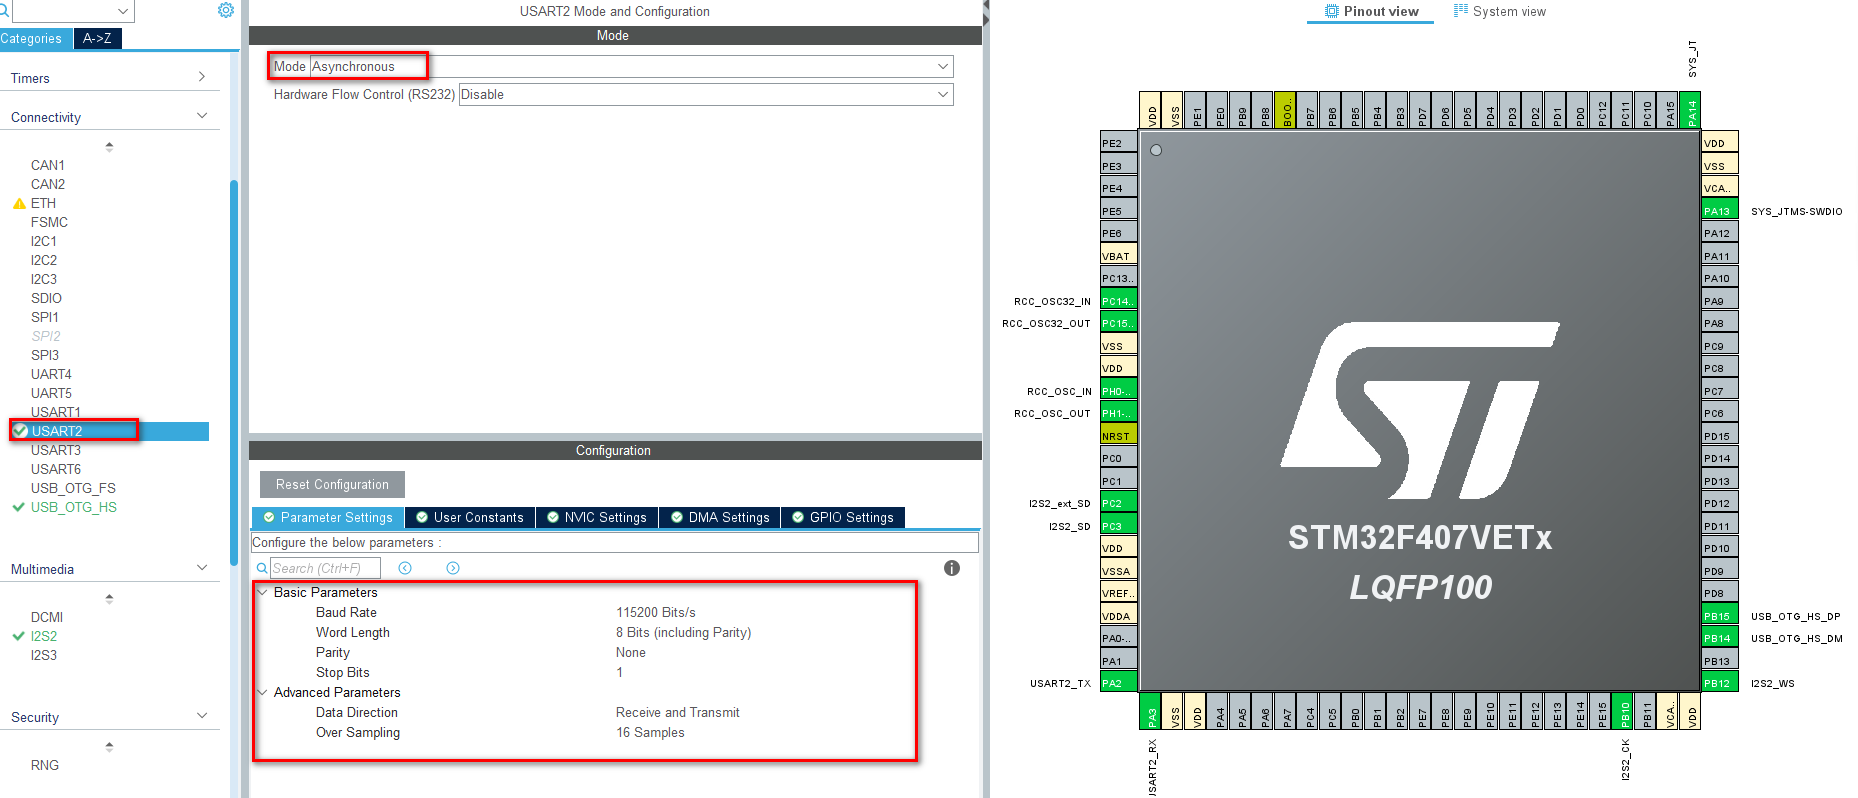Screen dimensions: 1858x798
Task: Select the A->Z sorting tab
Action: tap(98, 39)
